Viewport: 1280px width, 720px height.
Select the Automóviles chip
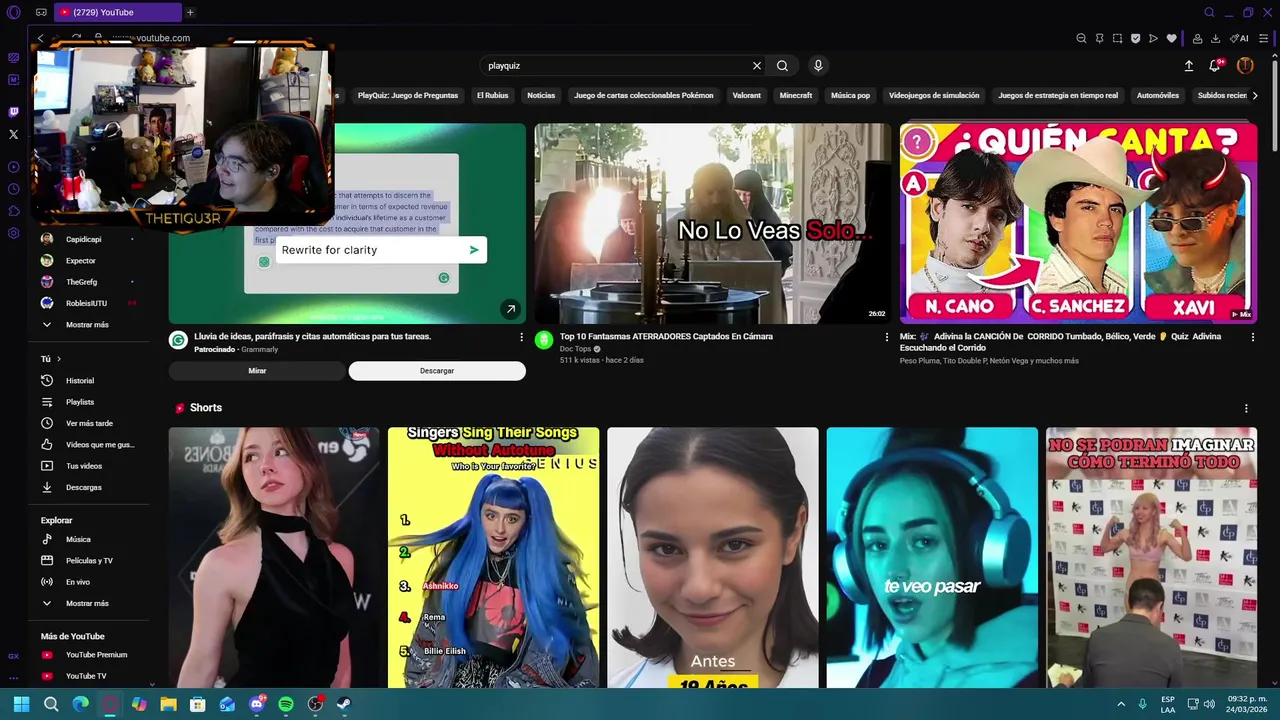click(1158, 96)
